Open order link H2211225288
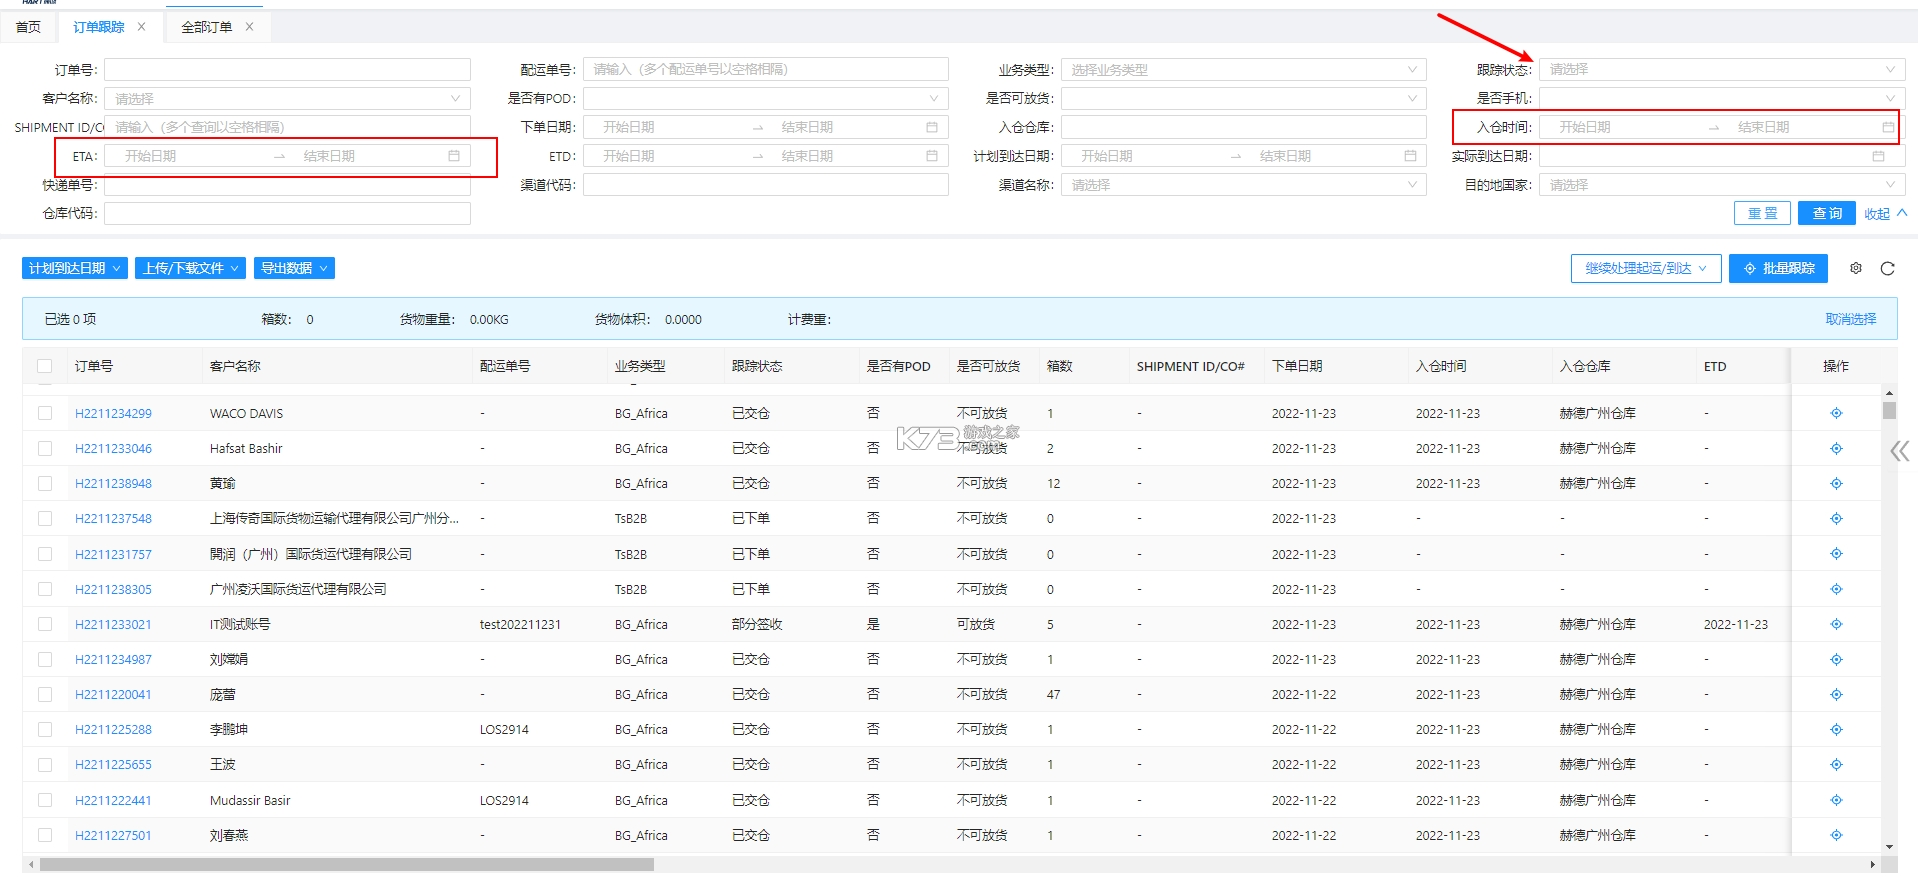Viewport: 1918px width, 877px height. [x=113, y=729]
